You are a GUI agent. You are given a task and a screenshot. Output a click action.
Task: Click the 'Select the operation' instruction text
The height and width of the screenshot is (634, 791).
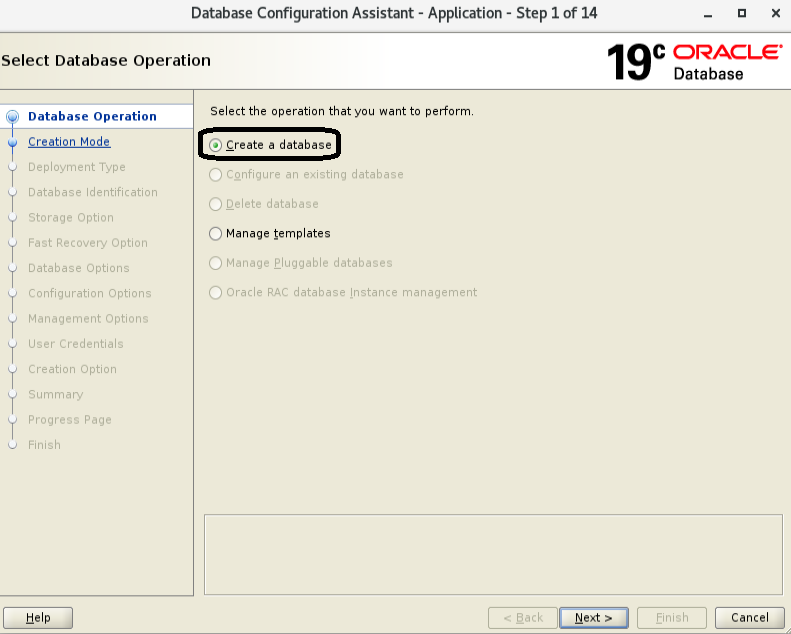tap(342, 111)
